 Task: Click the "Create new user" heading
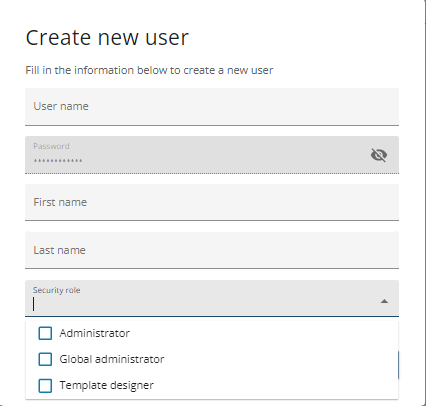pyautogui.click(x=107, y=38)
